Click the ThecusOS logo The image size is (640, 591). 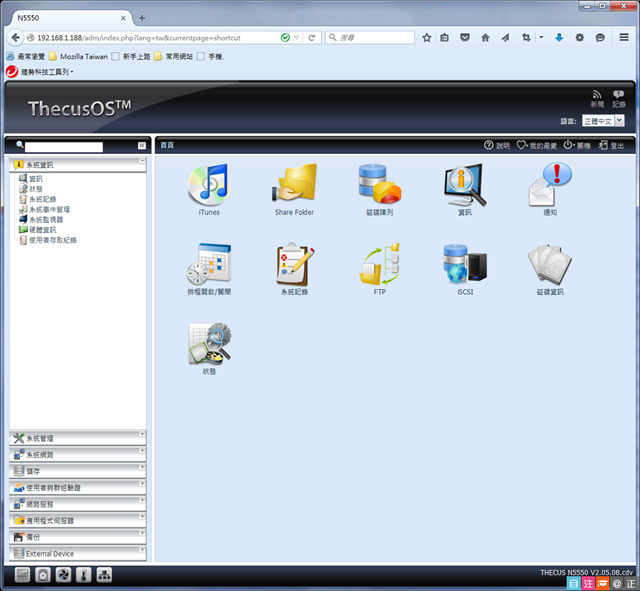pos(80,109)
